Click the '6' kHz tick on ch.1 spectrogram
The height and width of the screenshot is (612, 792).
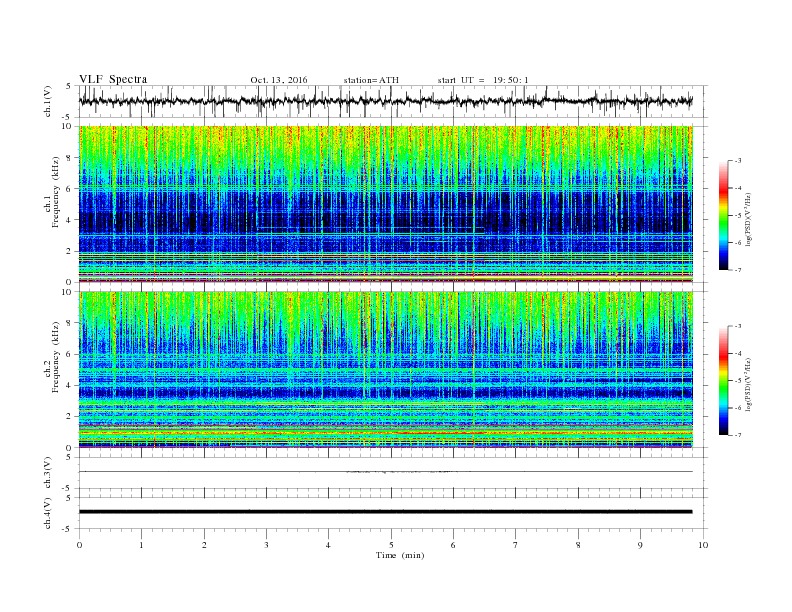(x=70, y=189)
